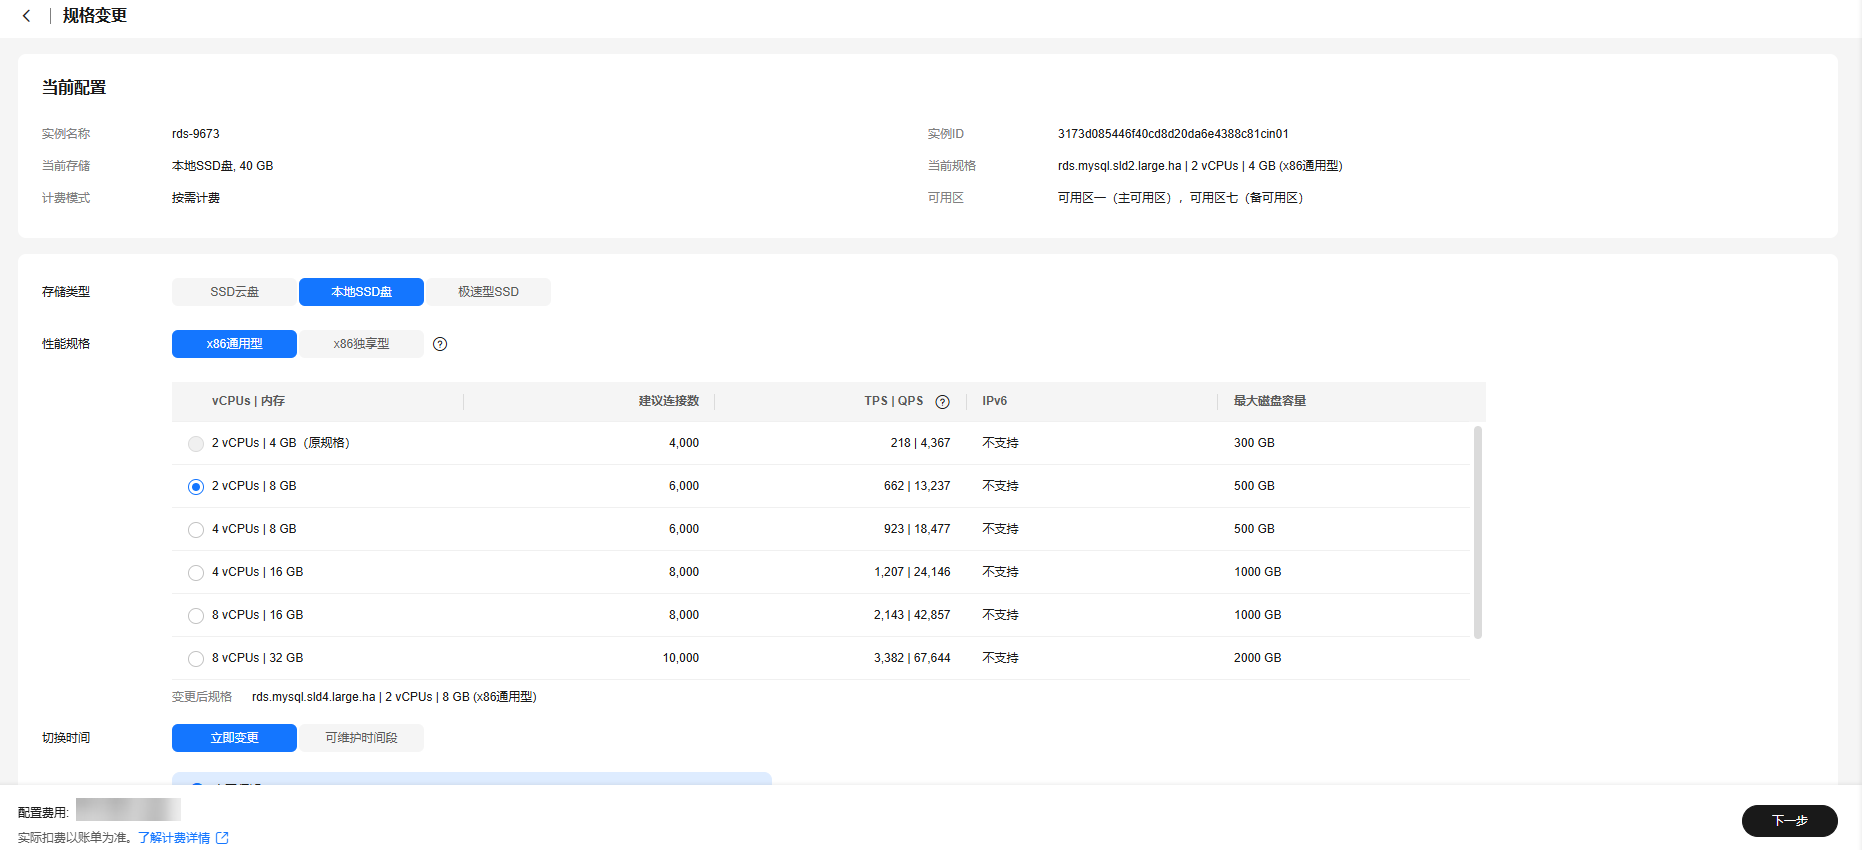Switch storage type to 极速型SSD
The height and width of the screenshot is (850, 1864).
point(488,292)
